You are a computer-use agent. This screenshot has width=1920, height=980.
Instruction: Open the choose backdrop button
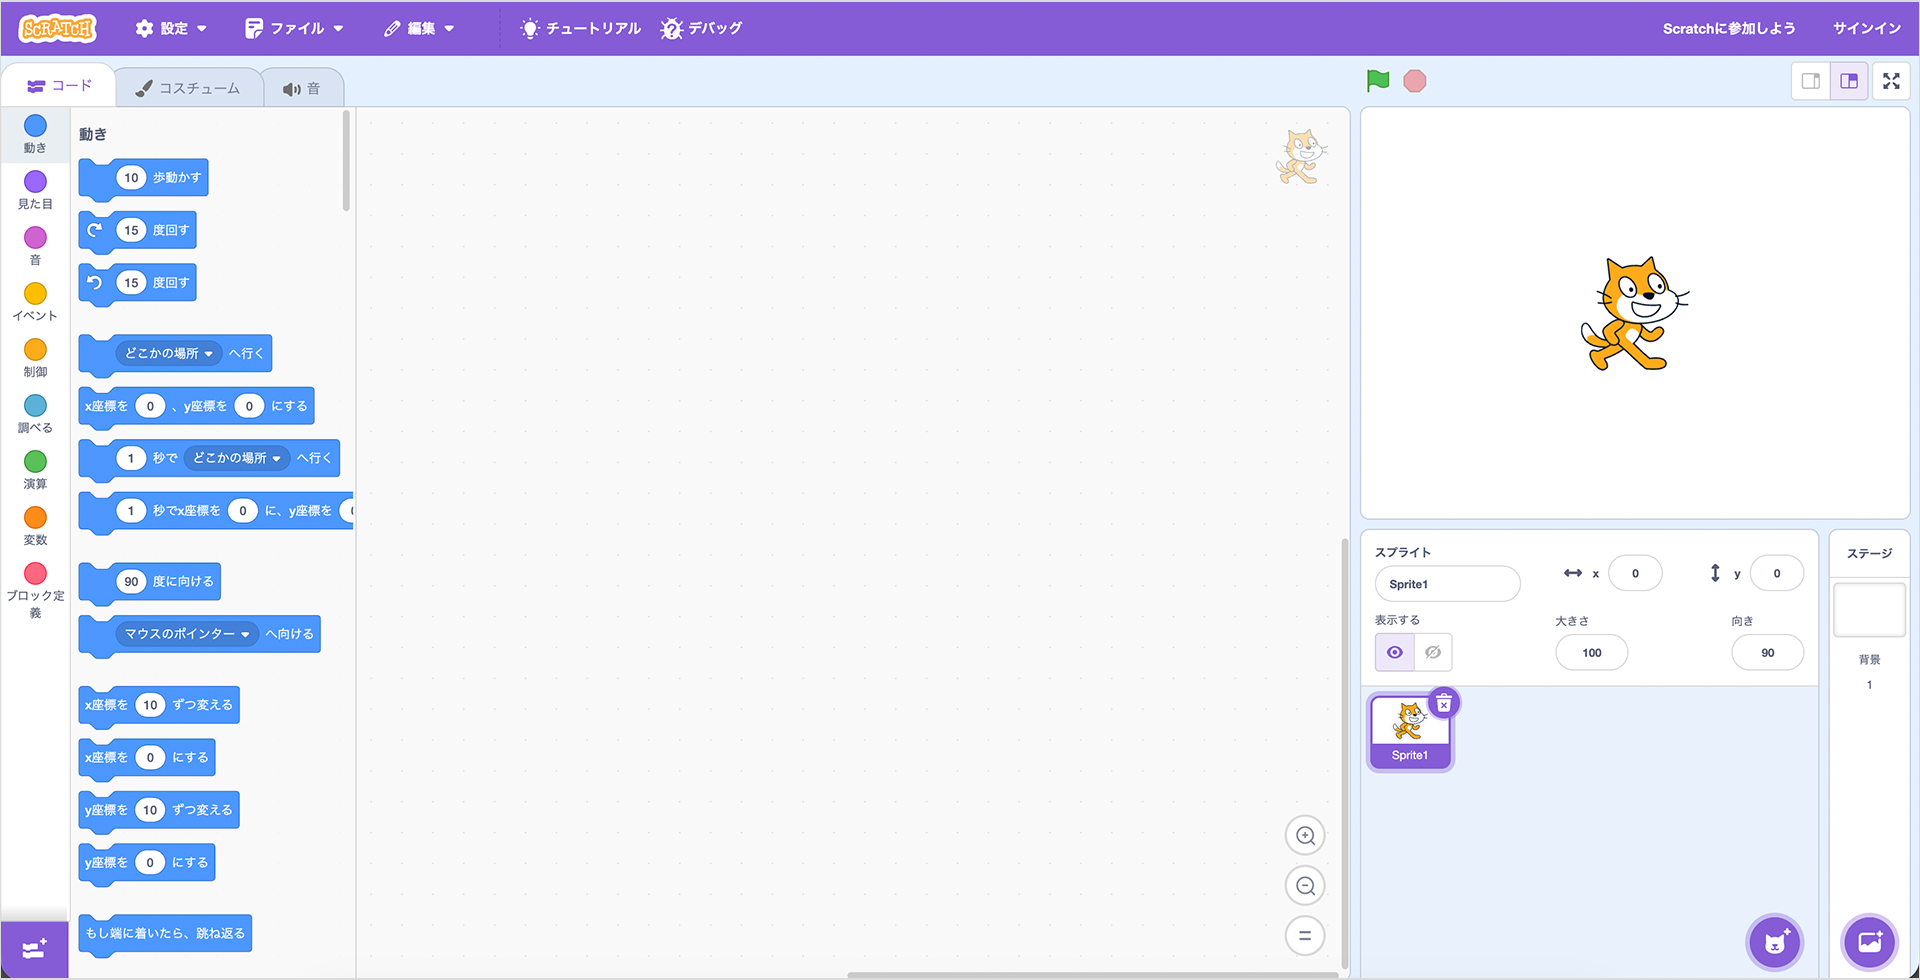pyautogui.click(x=1869, y=942)
